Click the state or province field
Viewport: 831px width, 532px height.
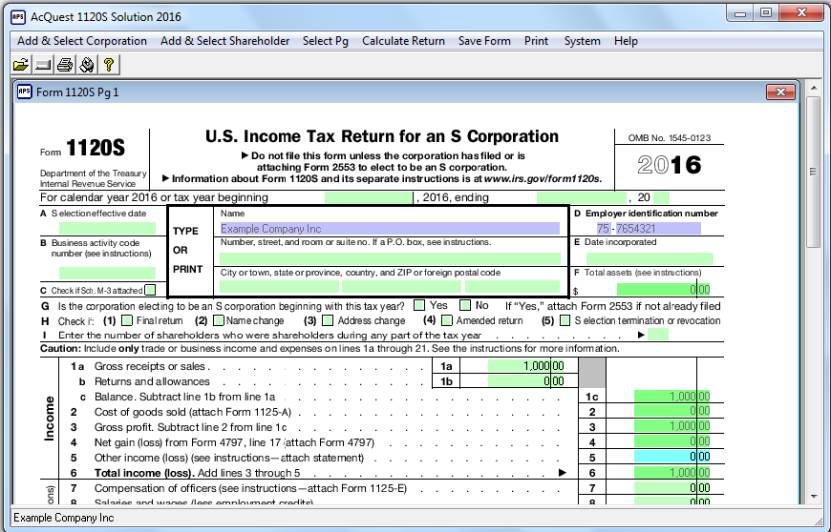point(402,286)
